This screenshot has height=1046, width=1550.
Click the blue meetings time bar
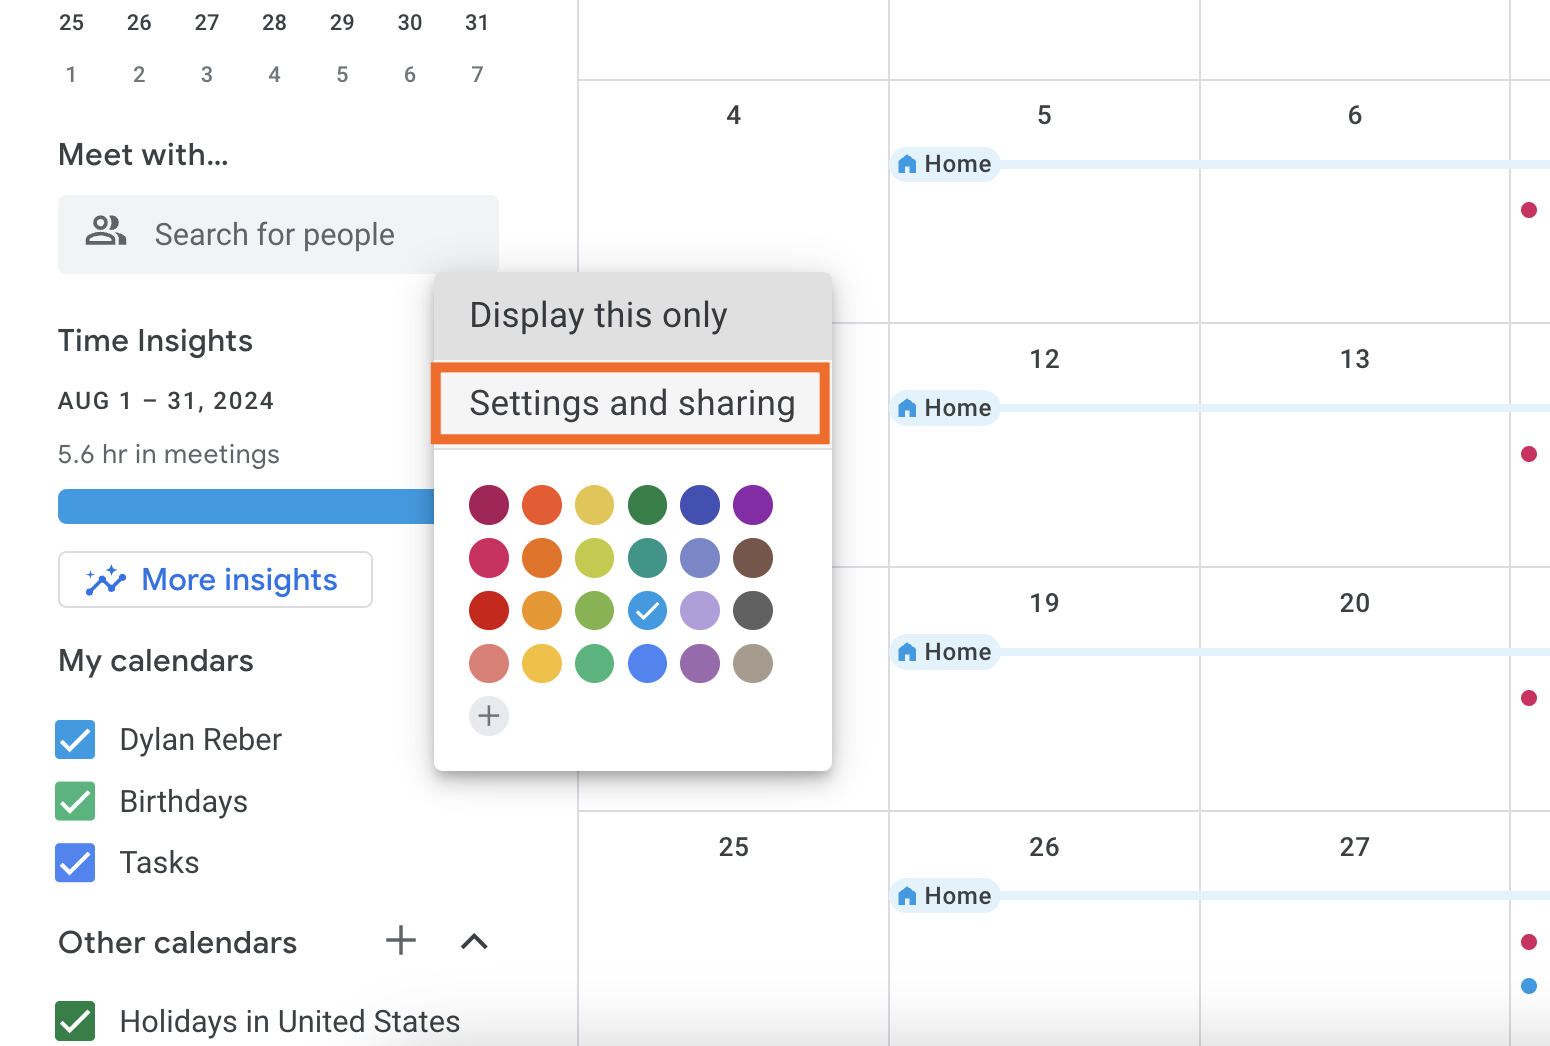pyautogui.click(x=246, y=506)
